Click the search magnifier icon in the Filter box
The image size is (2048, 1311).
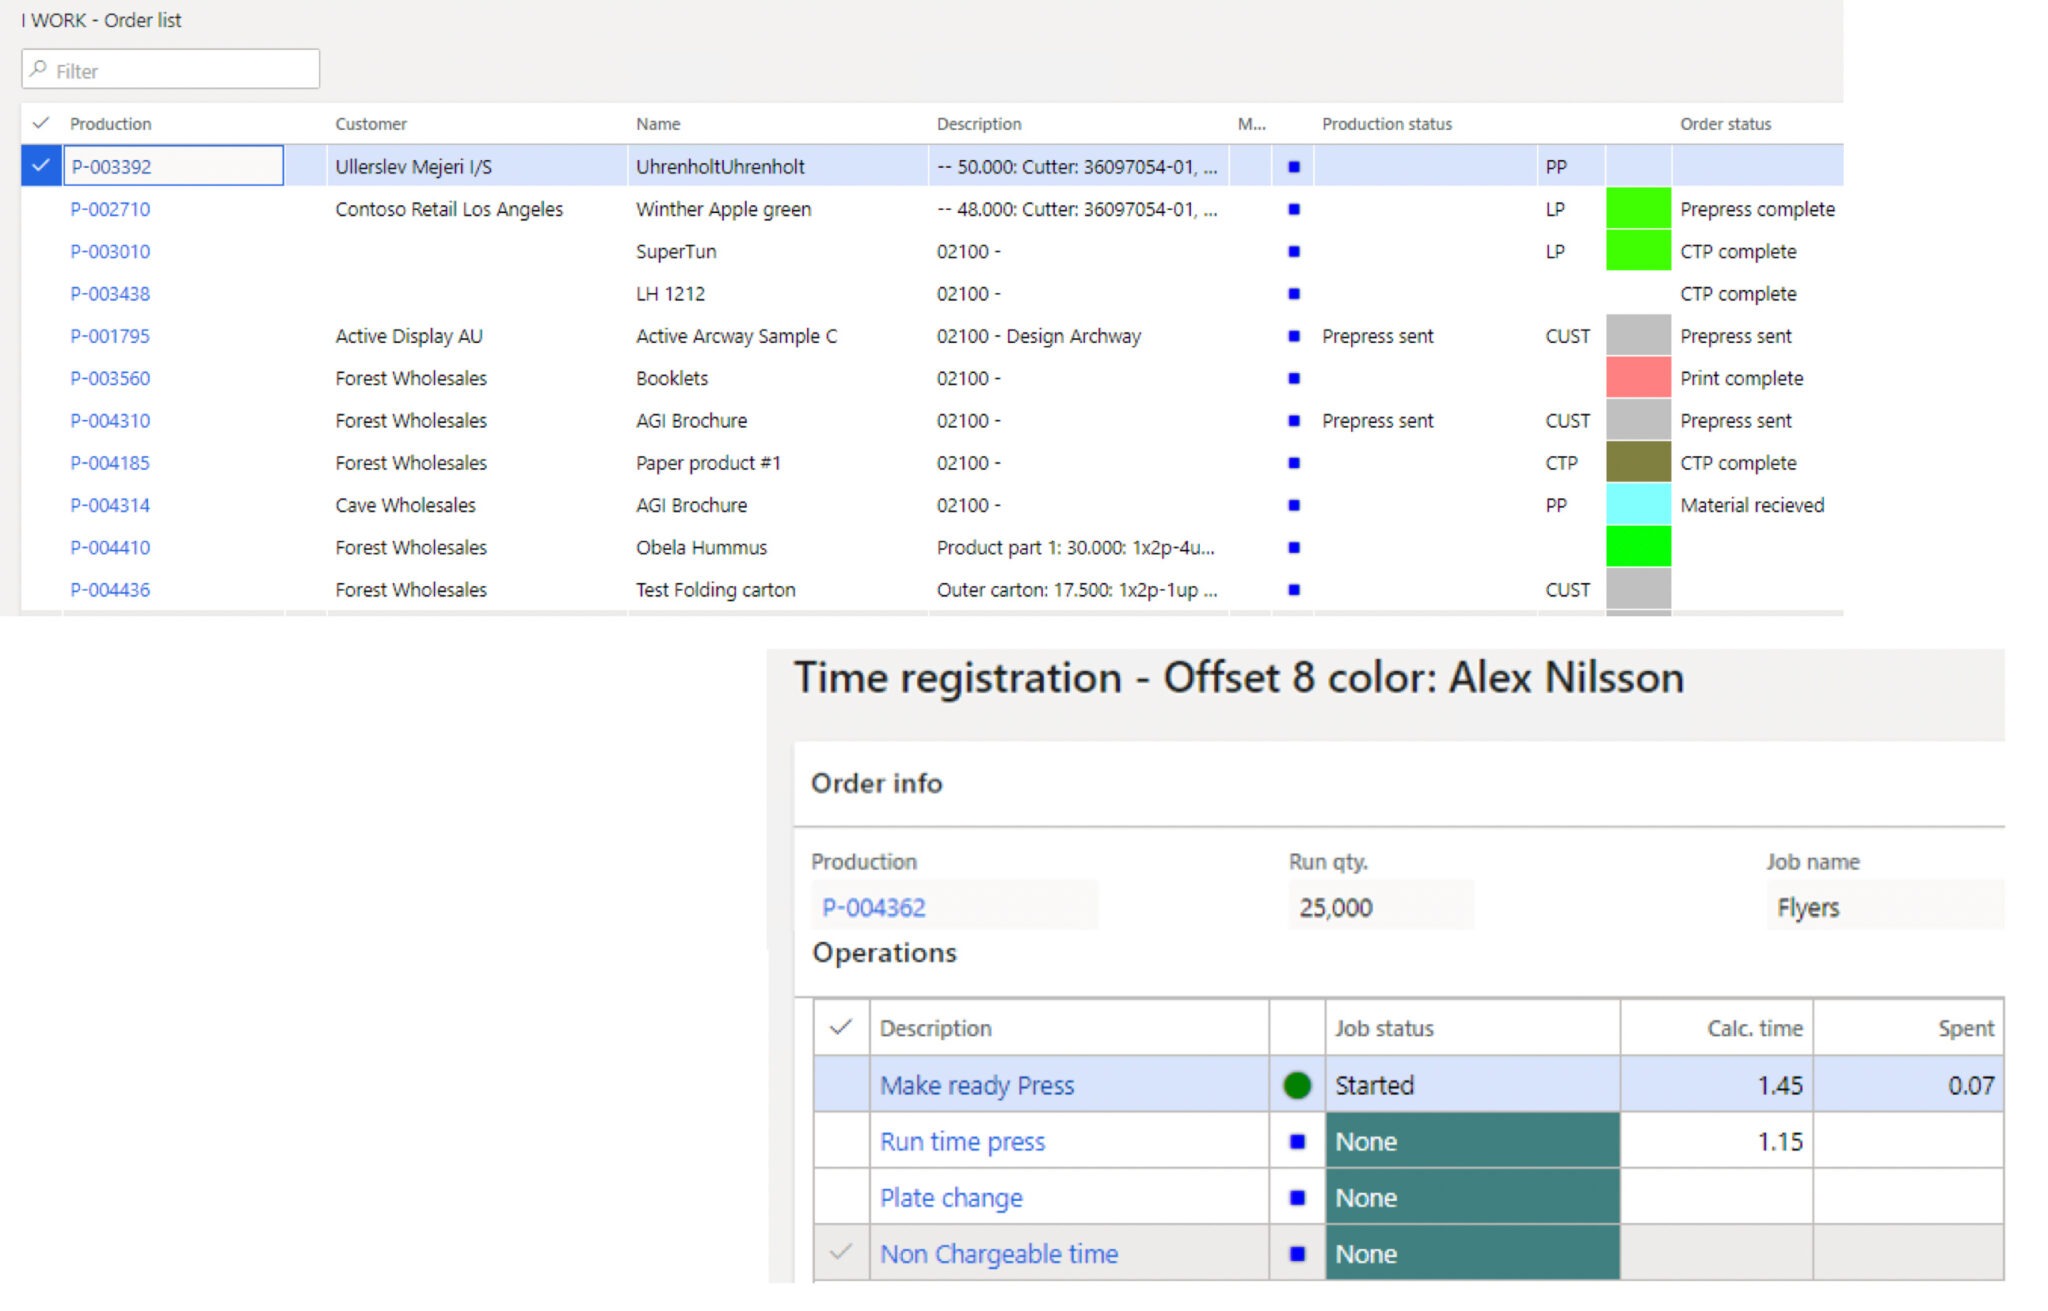(39, 70)
